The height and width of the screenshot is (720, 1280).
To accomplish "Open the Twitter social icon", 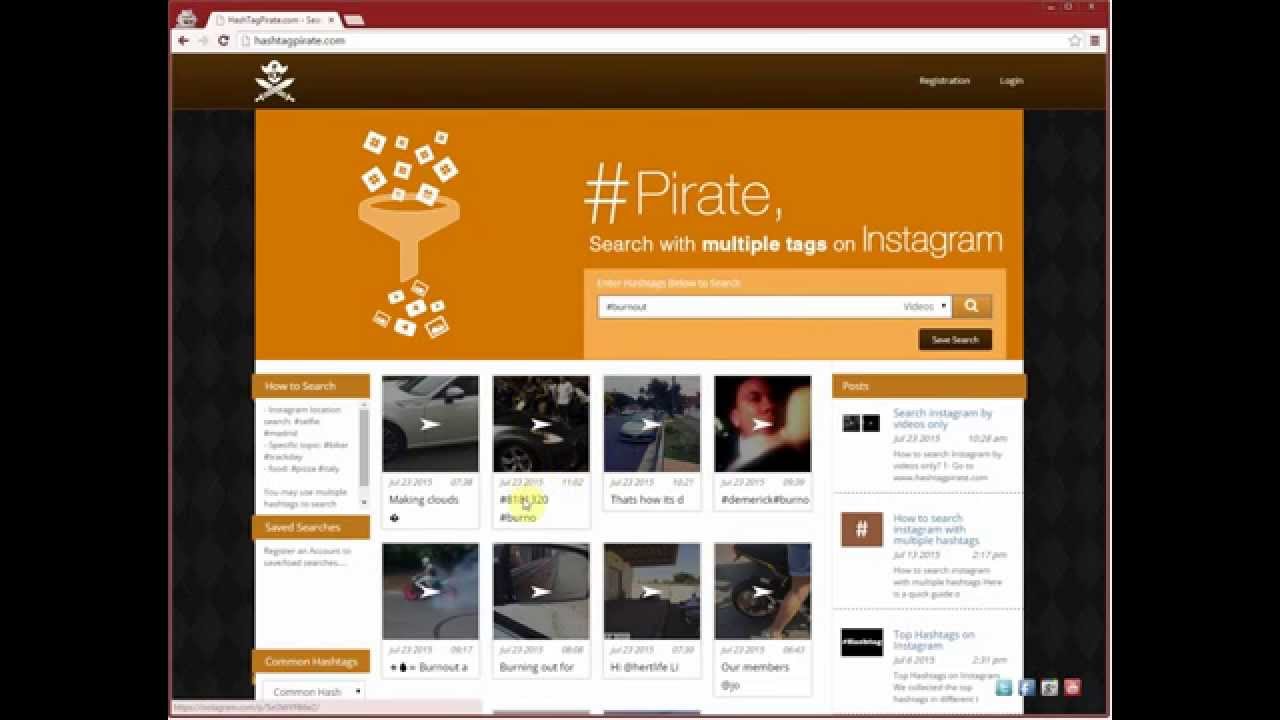I will (1005, 687).
